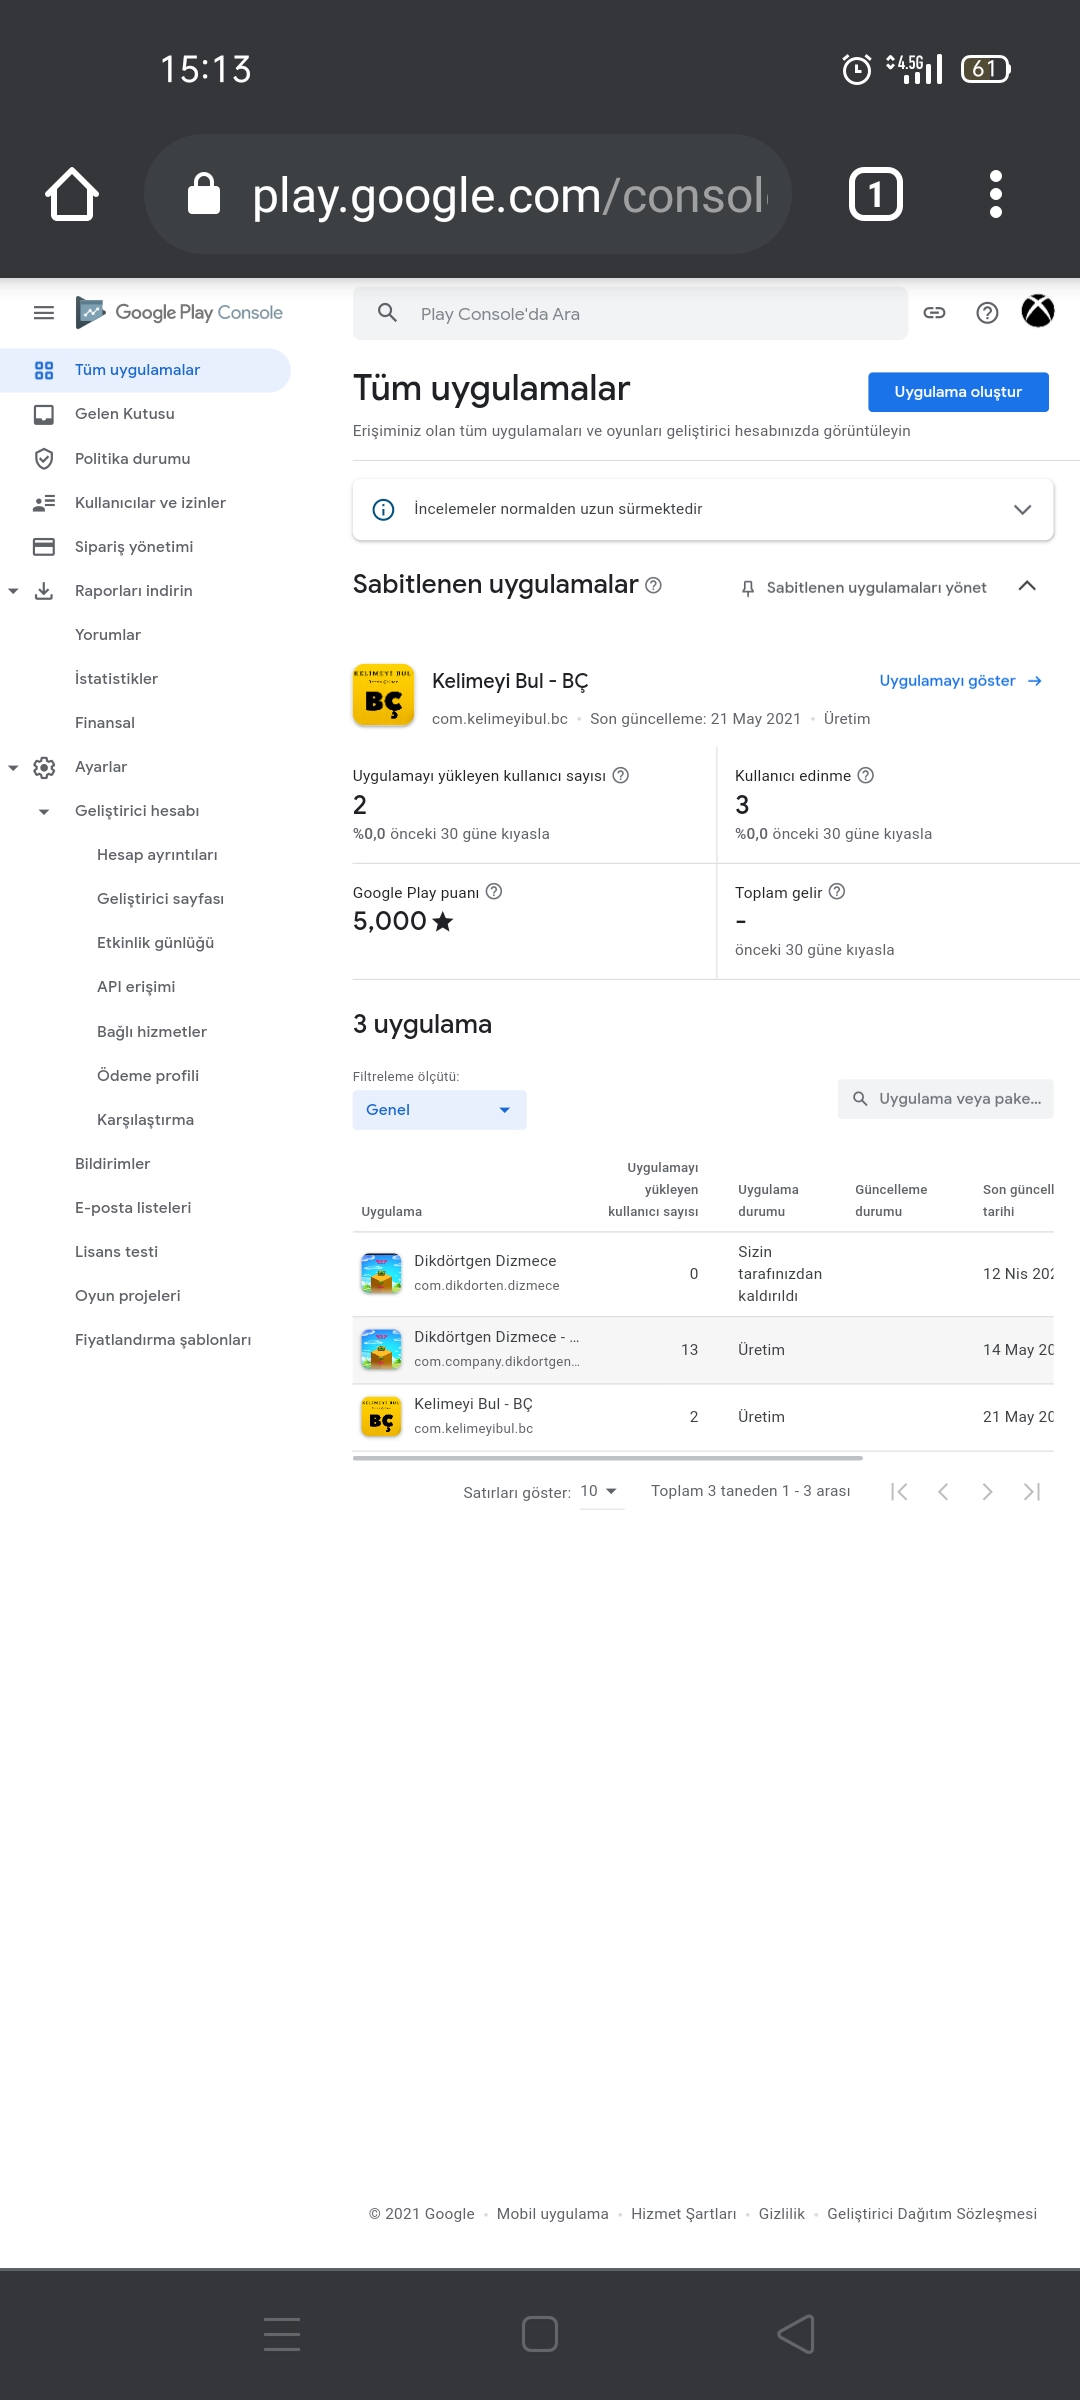Open Kullanıcılar ve izinler in sidebar

[x=150, y=503]
